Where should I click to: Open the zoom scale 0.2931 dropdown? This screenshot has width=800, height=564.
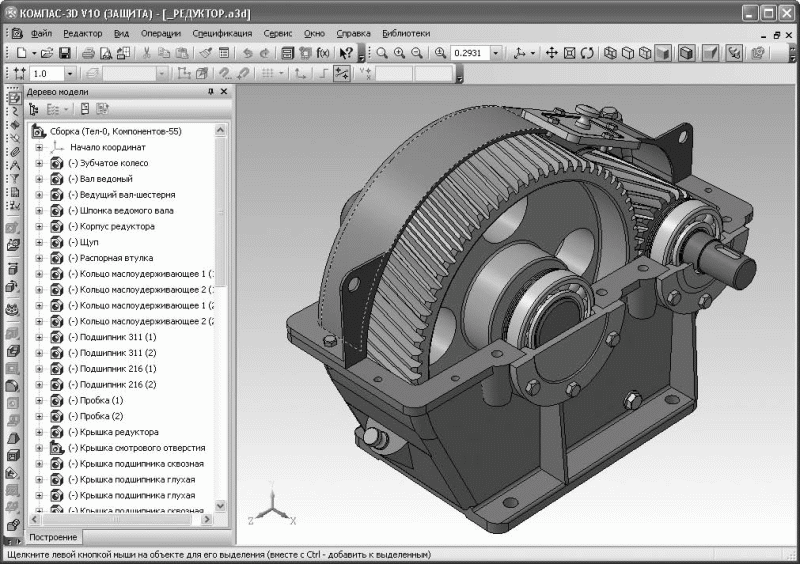[x=497, y=52]
